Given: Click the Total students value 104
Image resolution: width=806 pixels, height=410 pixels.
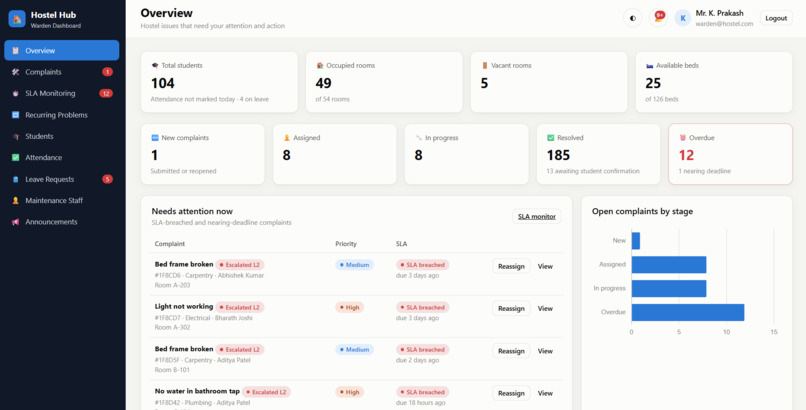Looking at the screenshot, I should tap(162, 83).
